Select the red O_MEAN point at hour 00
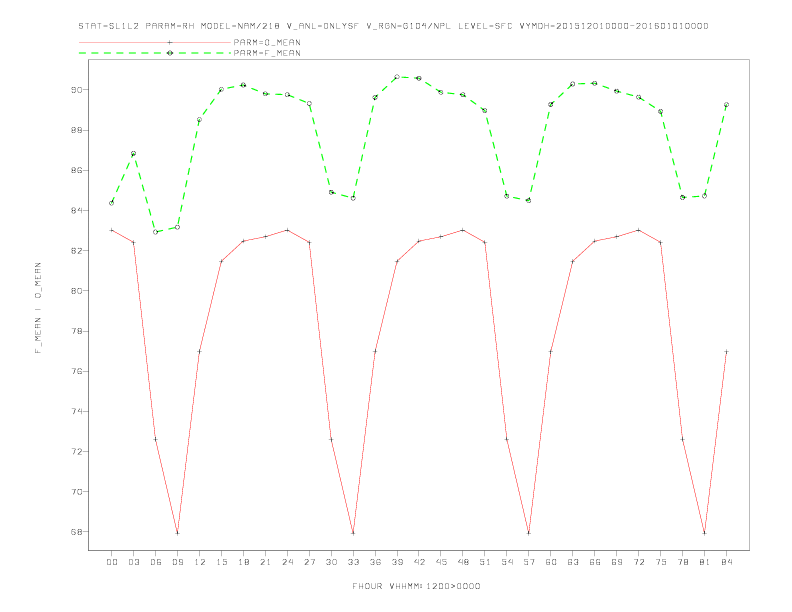 click(112, 230)
